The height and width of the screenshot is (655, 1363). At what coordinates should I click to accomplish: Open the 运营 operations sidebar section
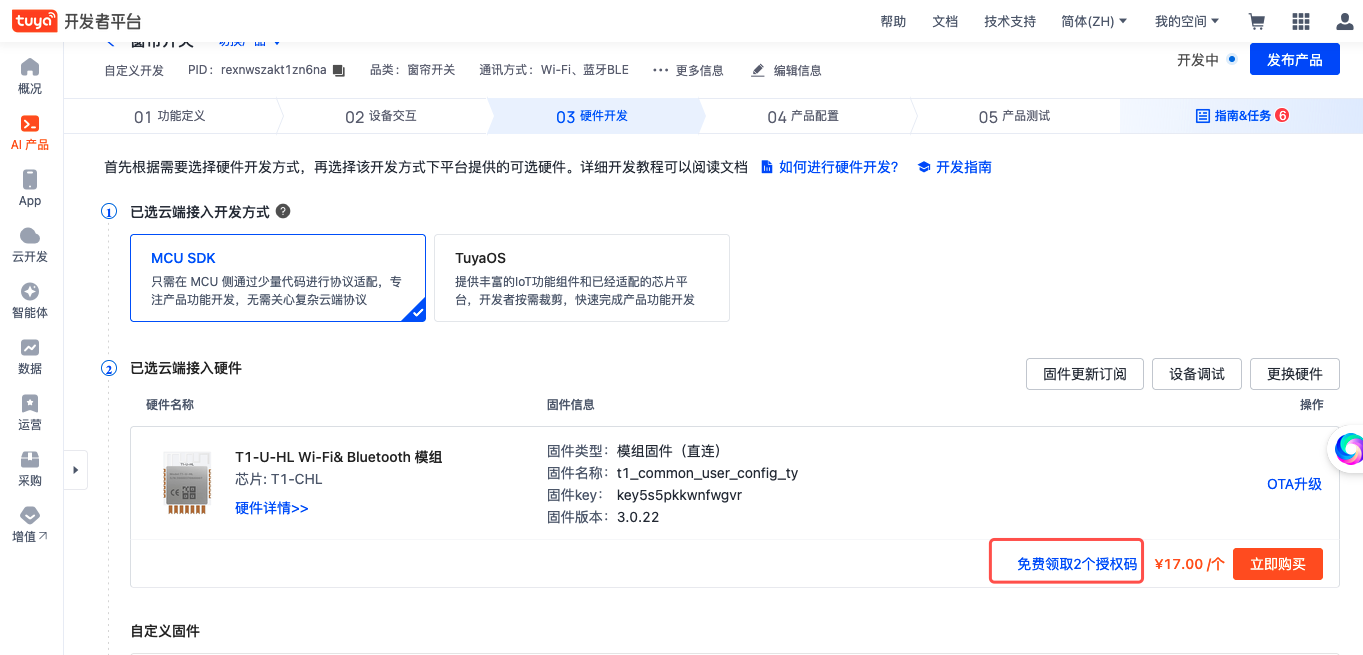[x=30, y=412]
